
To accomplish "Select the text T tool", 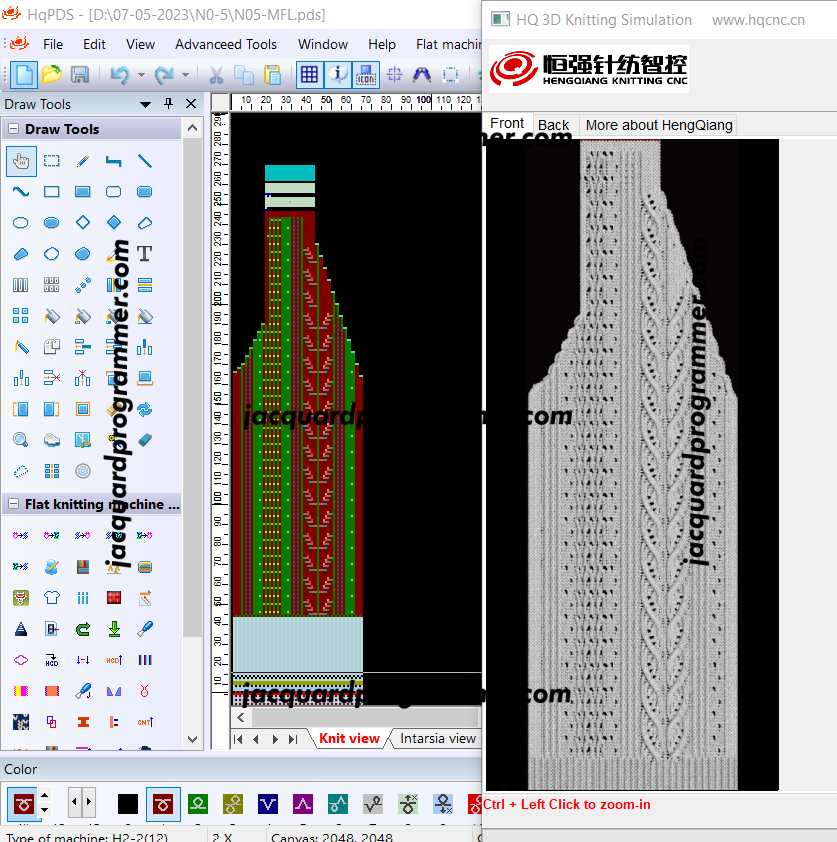I will coord(144,253).
